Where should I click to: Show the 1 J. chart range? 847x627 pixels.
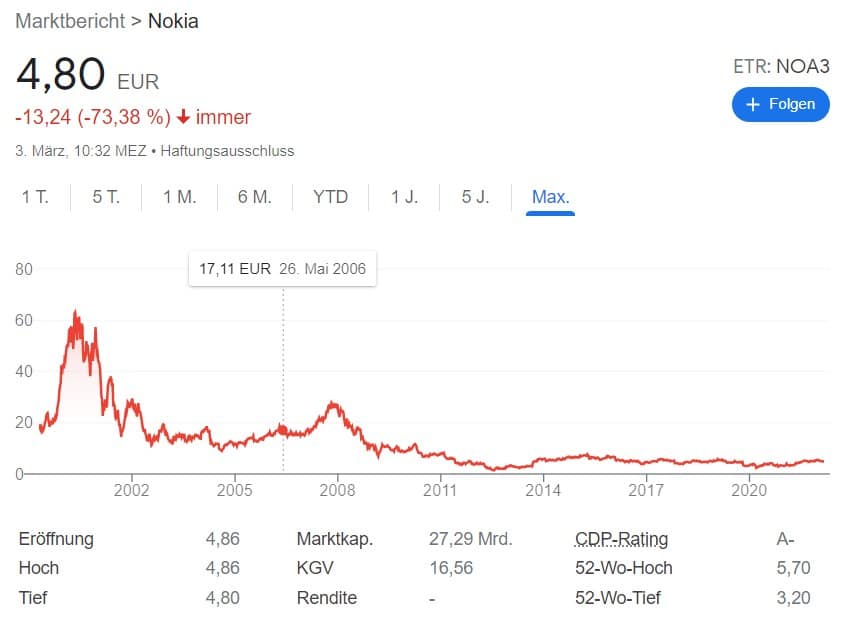tap(404, 197)
